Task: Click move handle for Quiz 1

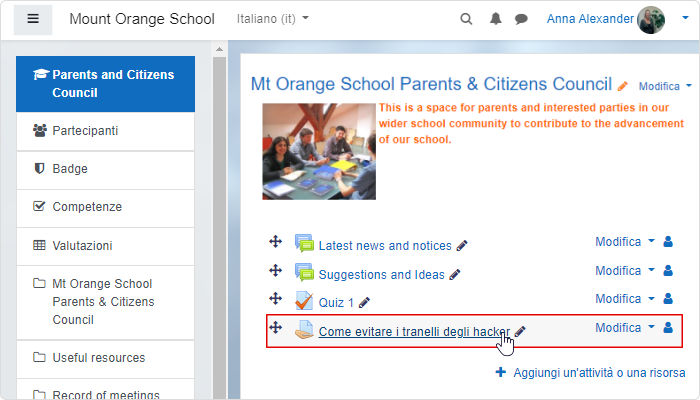Action: [275, 299]
